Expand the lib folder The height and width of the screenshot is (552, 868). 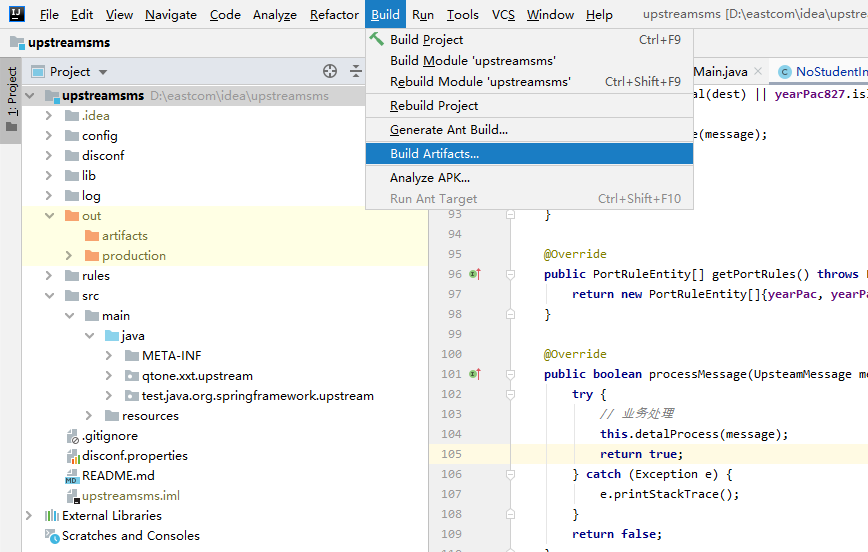pos(49,176)
